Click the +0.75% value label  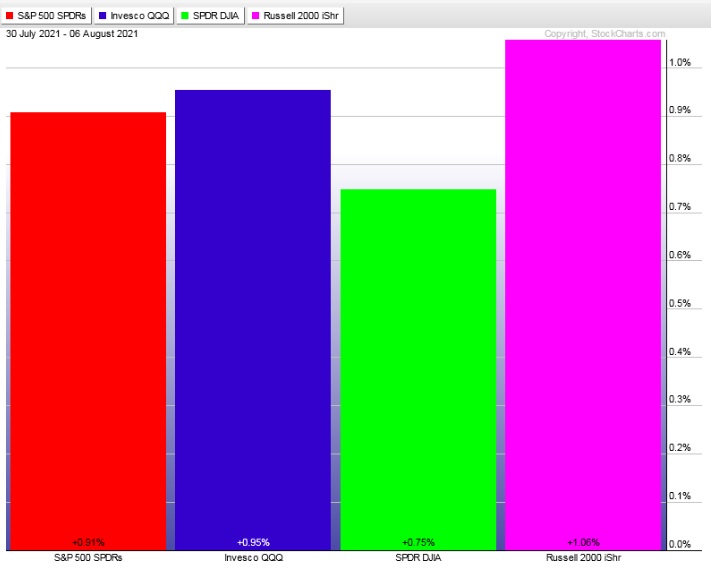click(419, 542)
